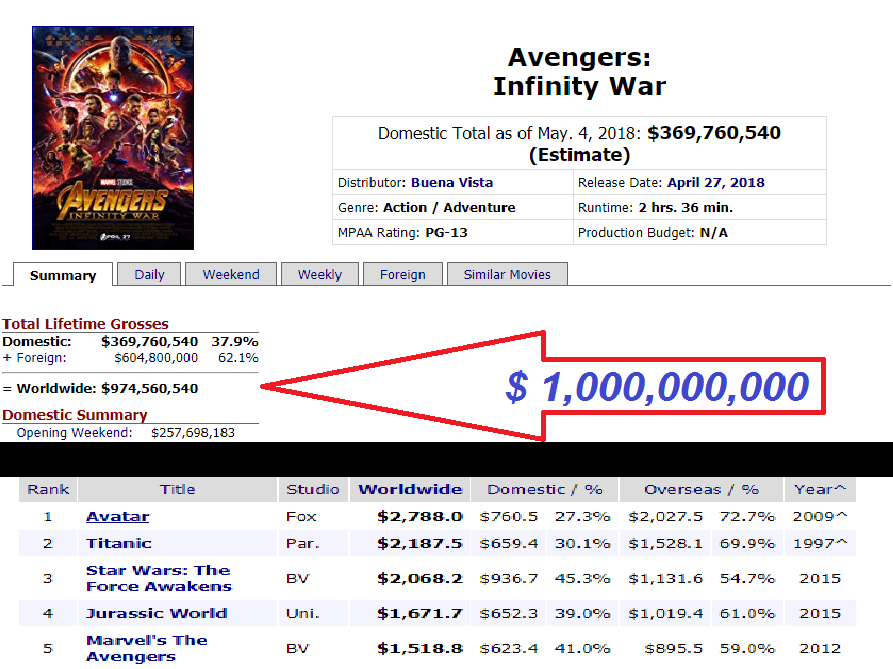Open the Weekly tab

[x=319, y=274]
